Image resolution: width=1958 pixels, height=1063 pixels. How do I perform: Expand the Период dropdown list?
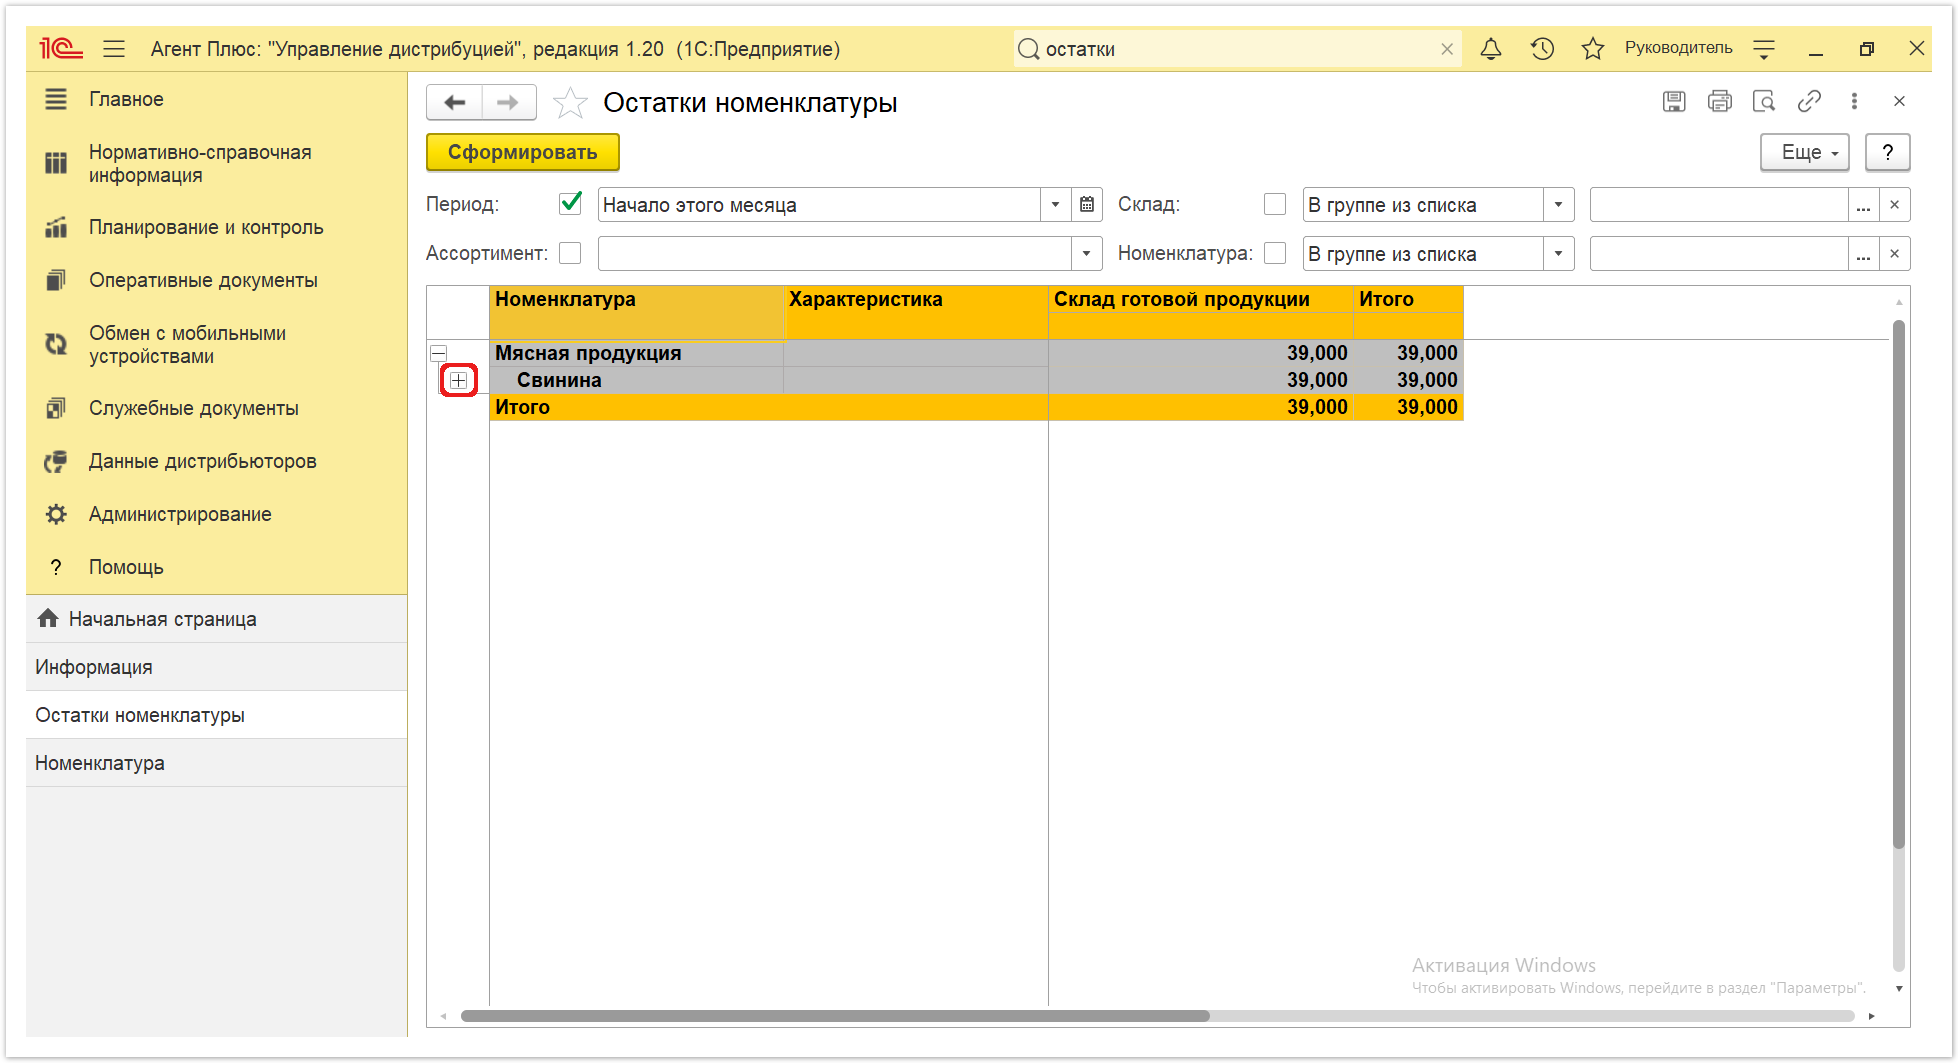(x=1055, y=205)
